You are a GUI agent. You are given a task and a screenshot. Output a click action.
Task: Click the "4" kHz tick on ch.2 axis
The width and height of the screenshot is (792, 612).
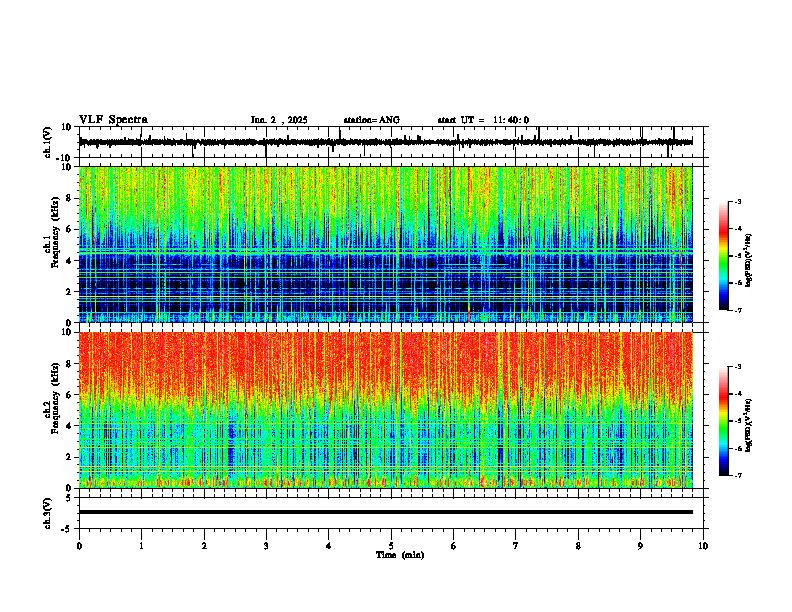(70, 426)
